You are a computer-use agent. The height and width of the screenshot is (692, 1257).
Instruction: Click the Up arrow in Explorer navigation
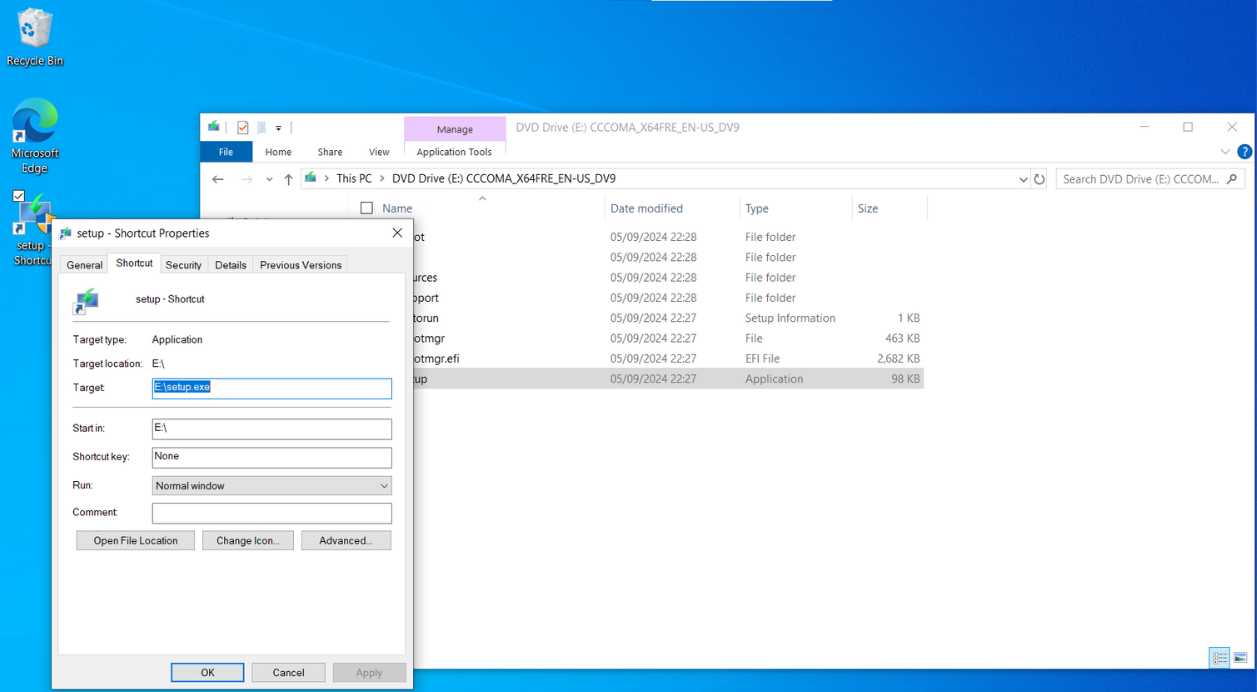coord(289,179)
